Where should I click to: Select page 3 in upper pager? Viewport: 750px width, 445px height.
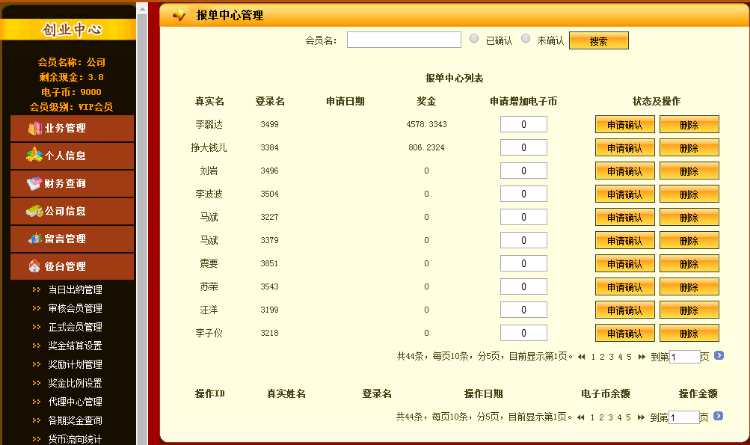pos(611,357)
